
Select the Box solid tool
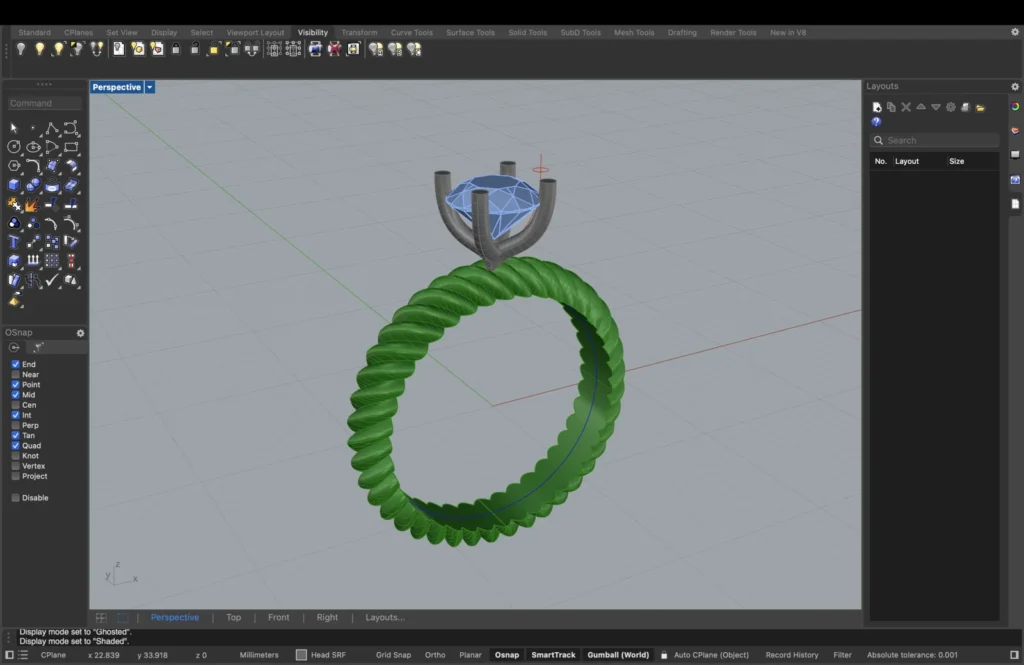click(x=14, y=185)
